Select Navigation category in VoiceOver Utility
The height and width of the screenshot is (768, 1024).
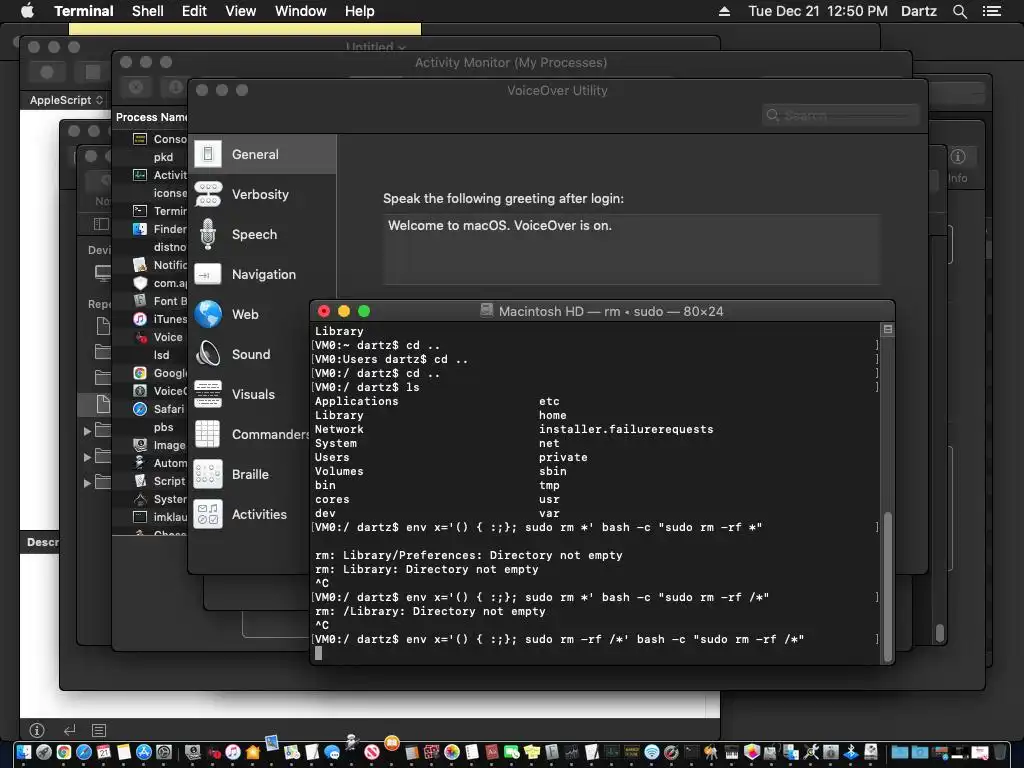[x=263, y=274]
